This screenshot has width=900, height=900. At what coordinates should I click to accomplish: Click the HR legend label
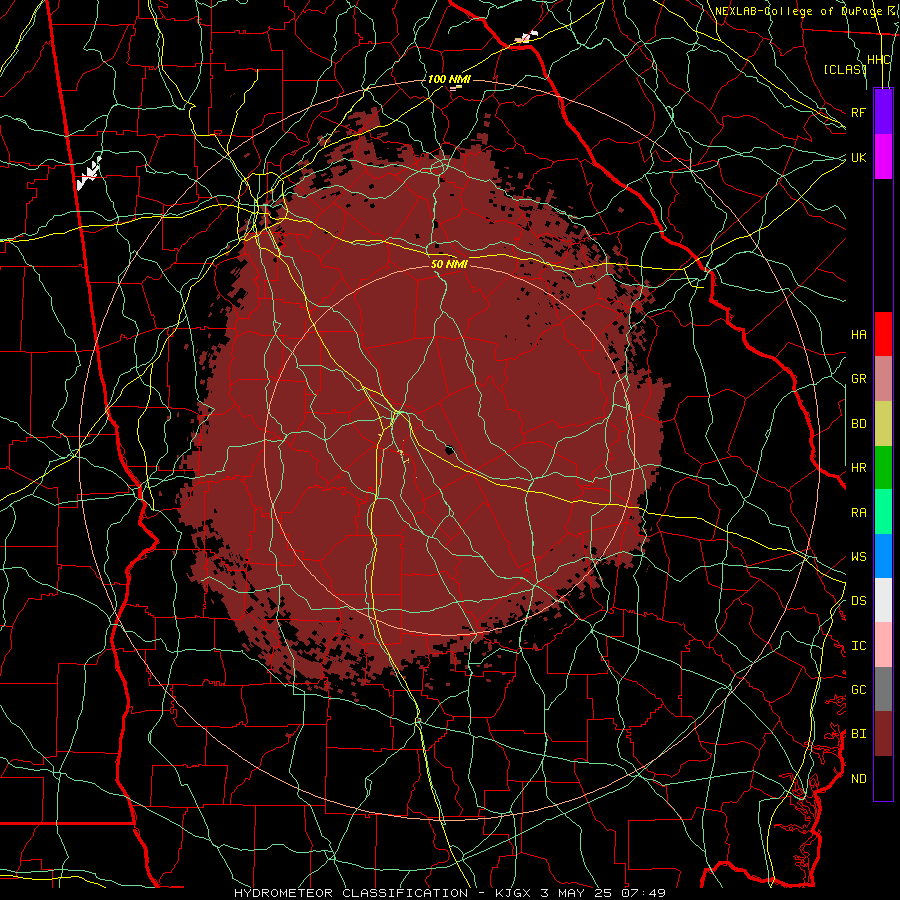coord(858,468)
